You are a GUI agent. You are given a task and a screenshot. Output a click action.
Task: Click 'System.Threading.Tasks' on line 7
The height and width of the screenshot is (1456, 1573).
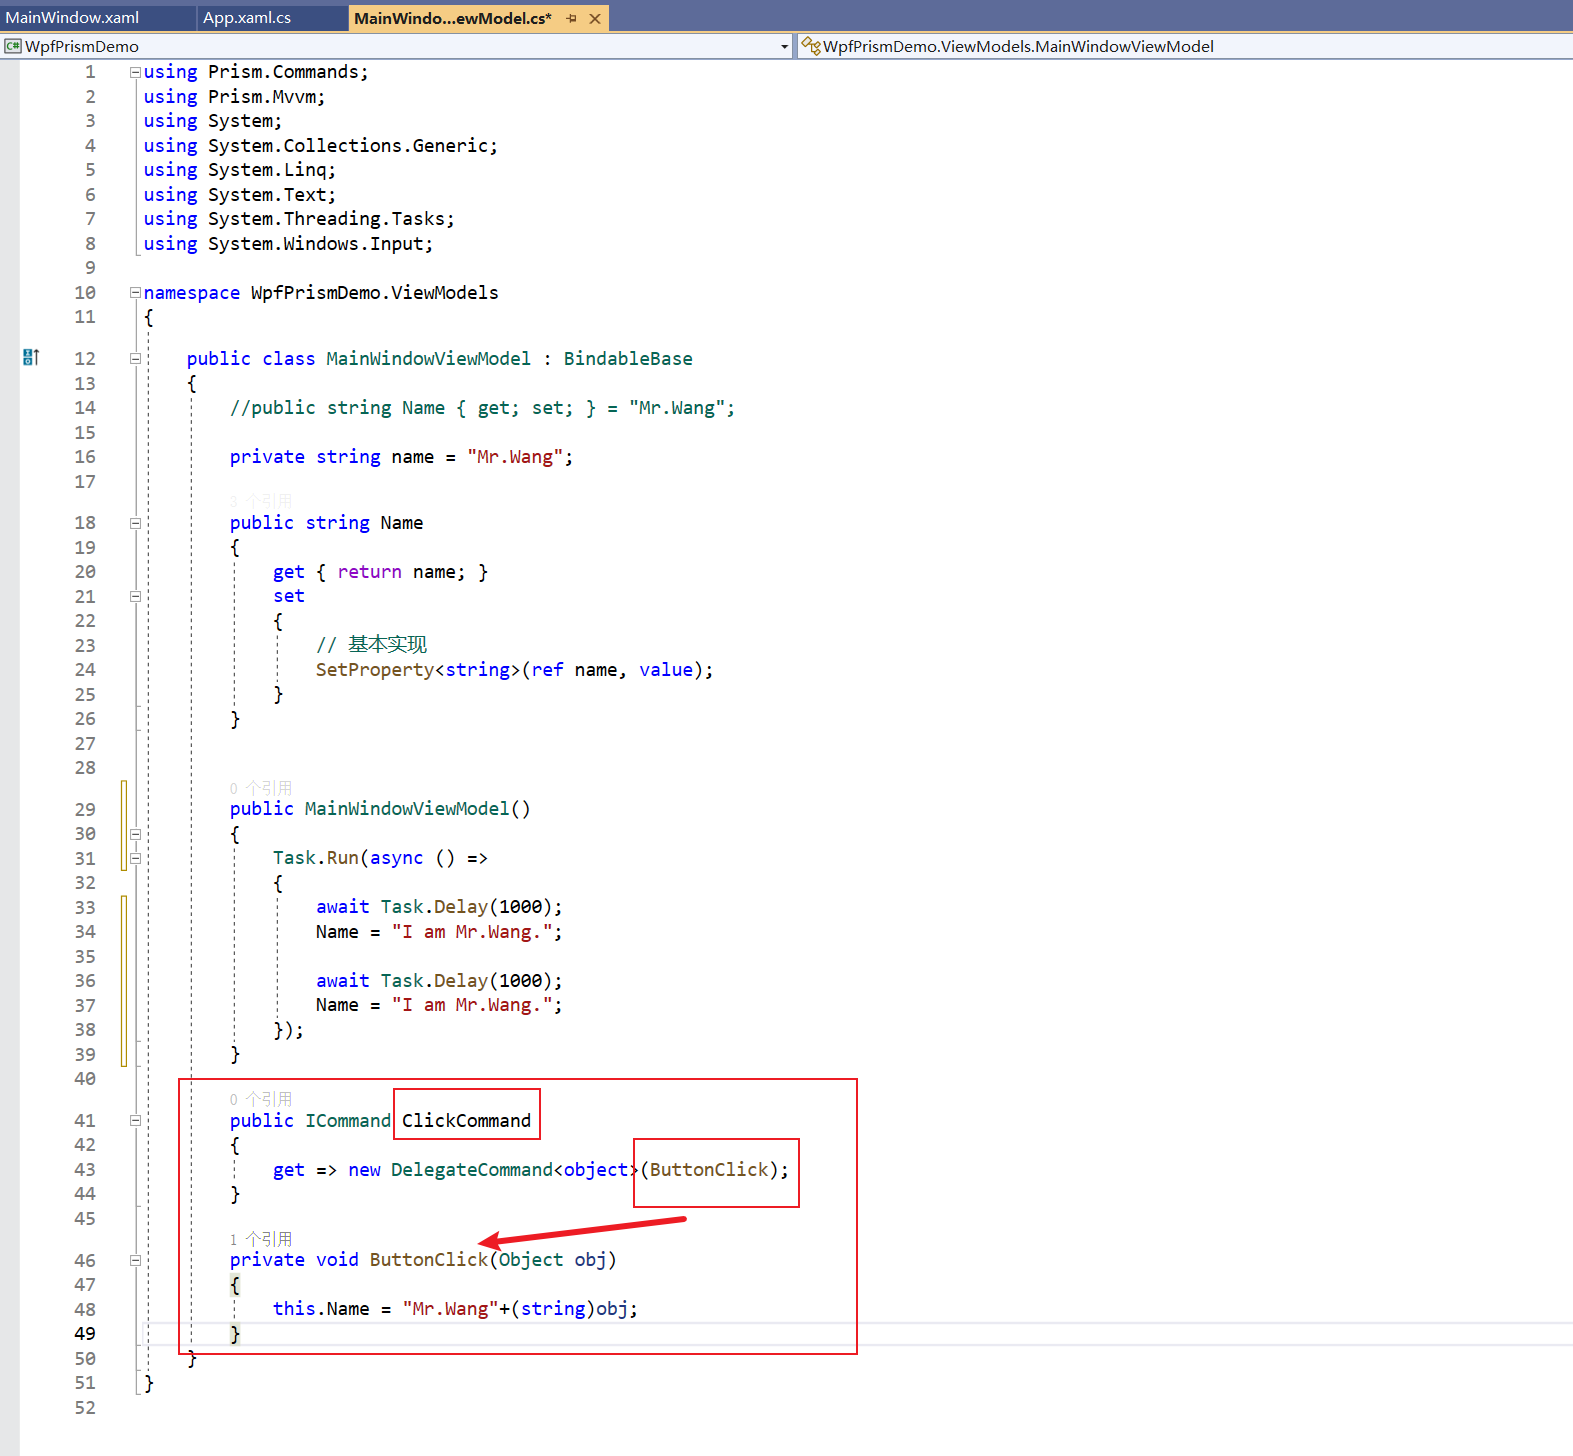326,219
